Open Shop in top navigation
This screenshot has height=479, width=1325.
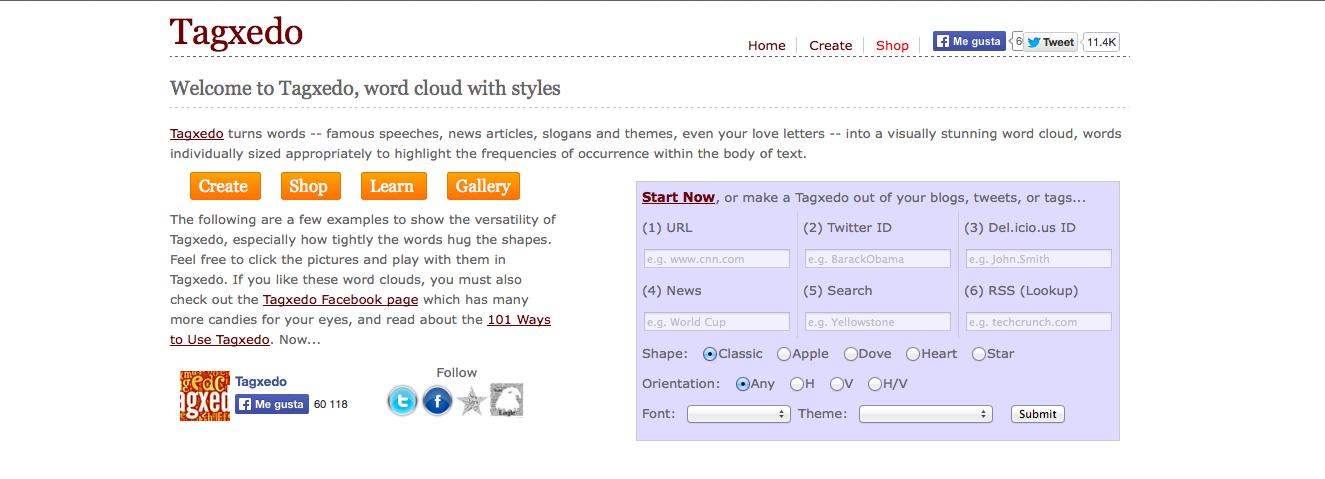point(892,45)
